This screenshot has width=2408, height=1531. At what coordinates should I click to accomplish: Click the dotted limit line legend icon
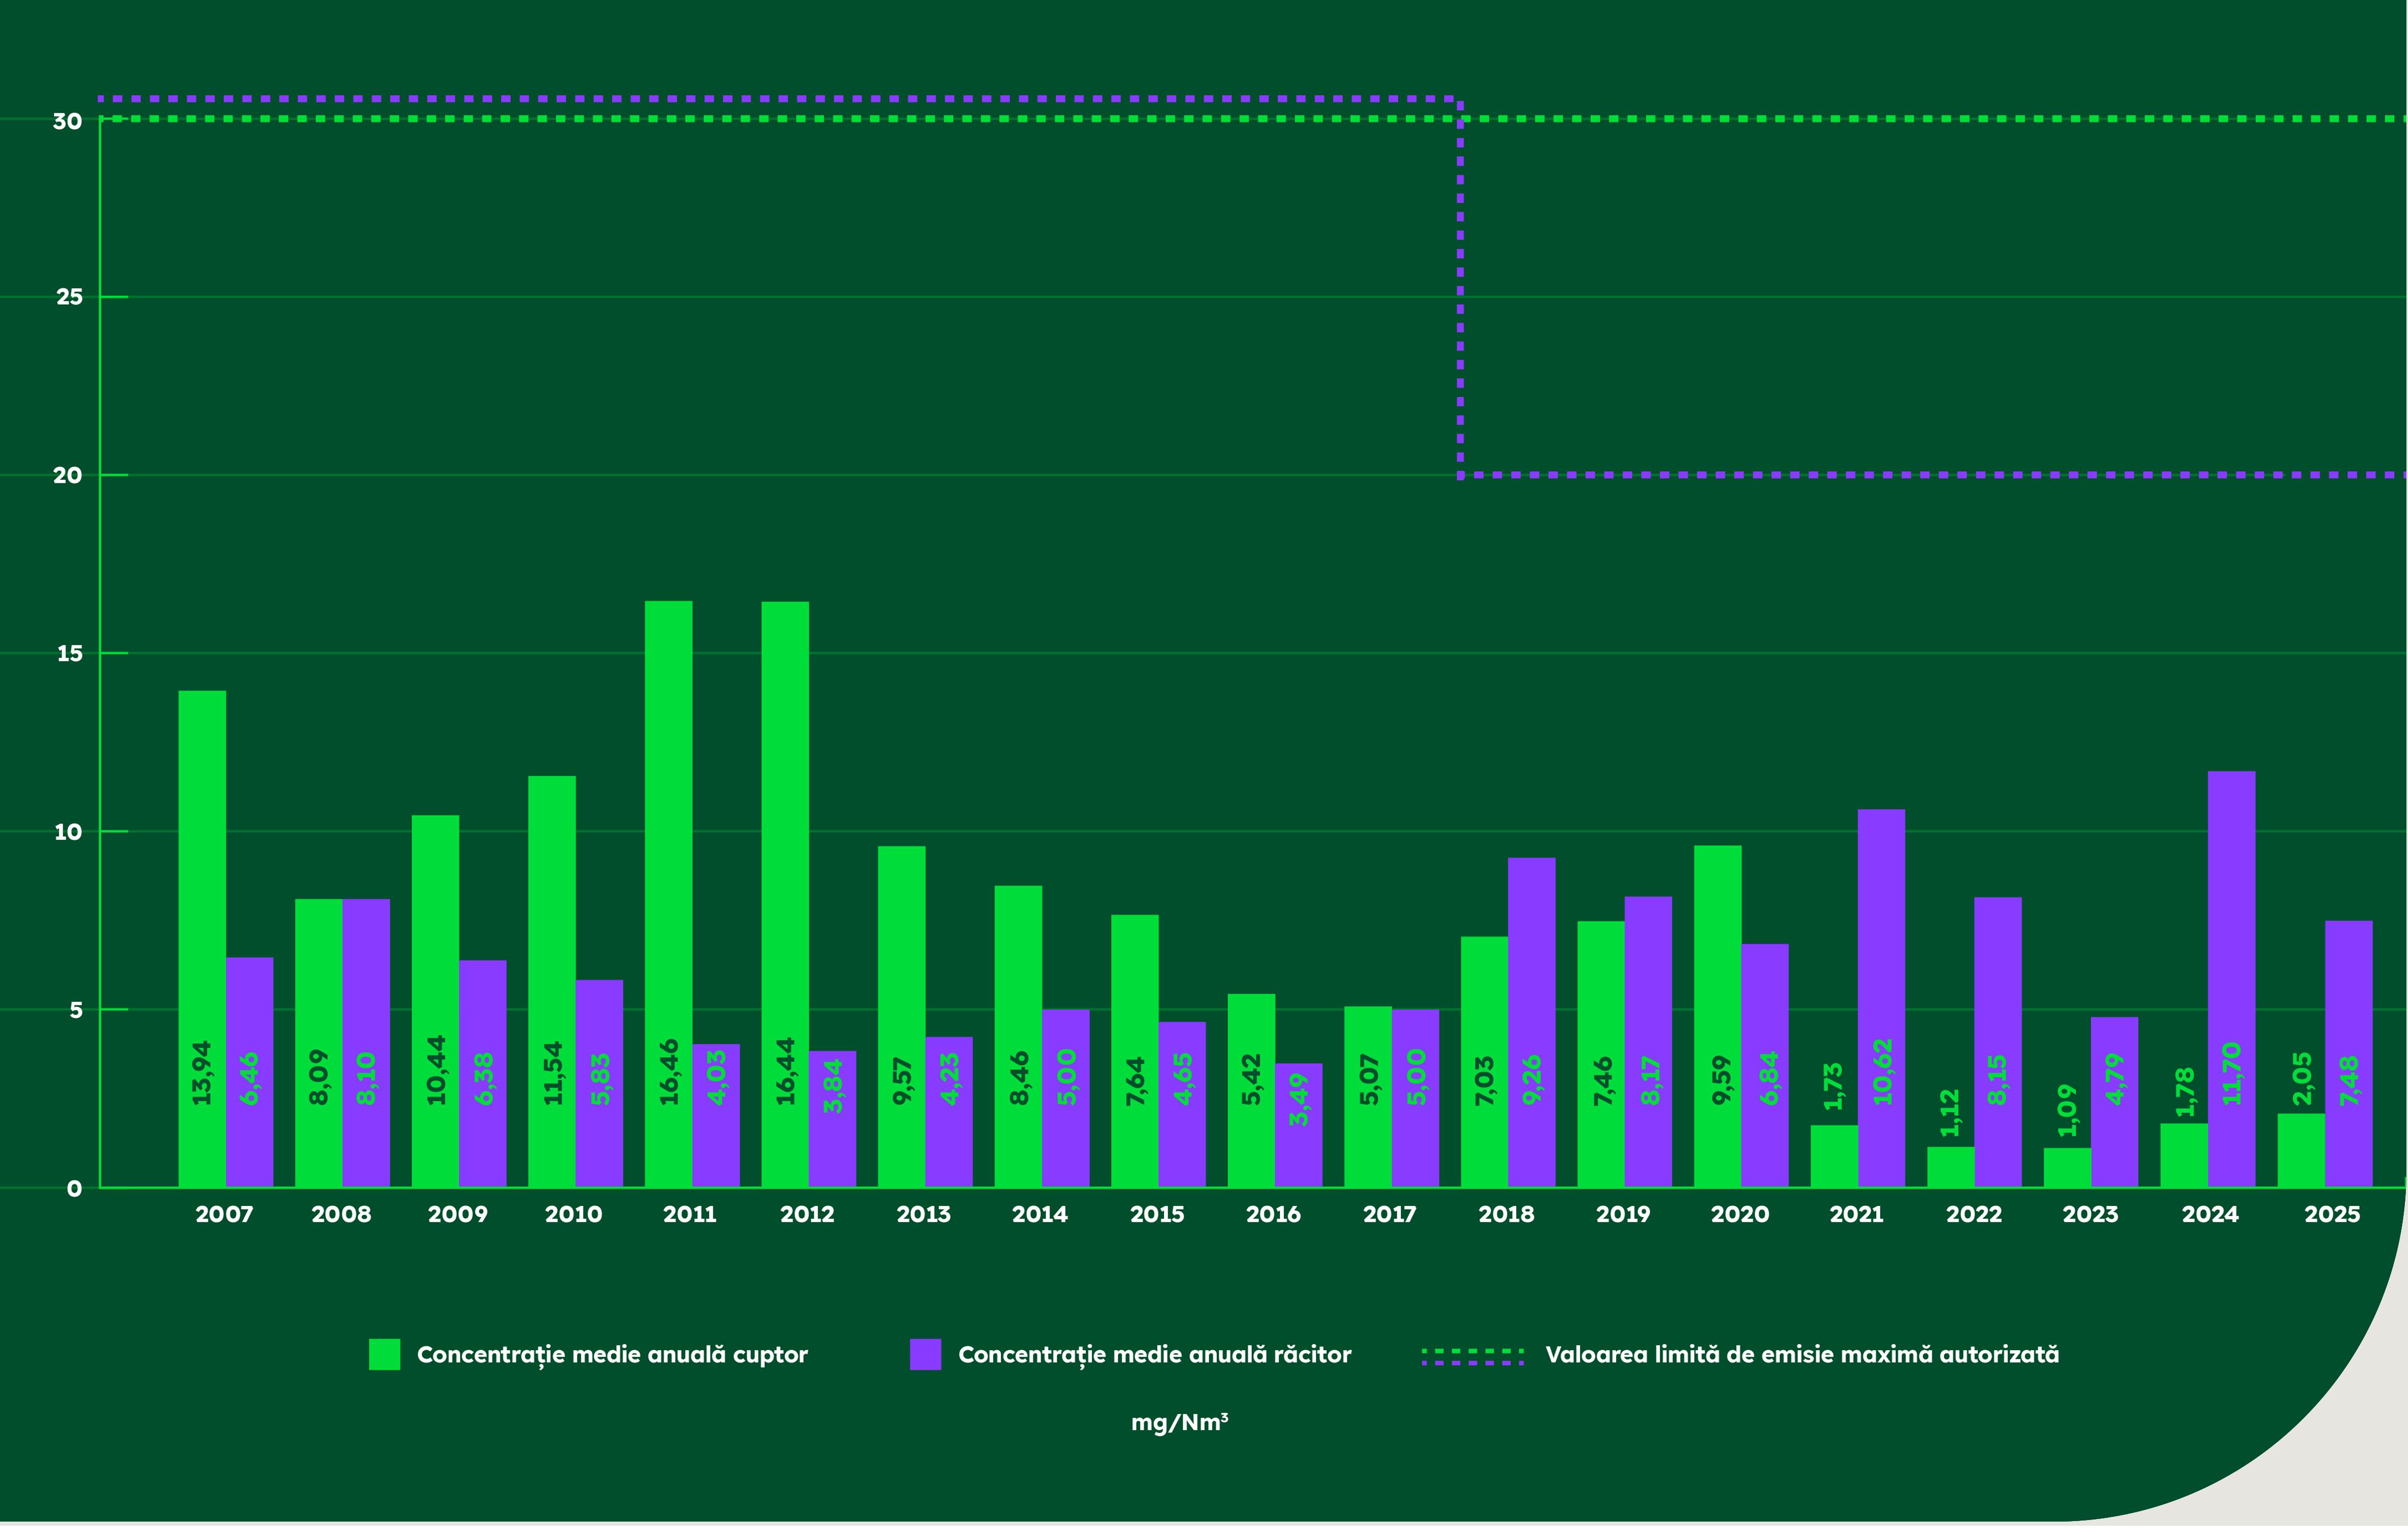coord(1472,1356)
